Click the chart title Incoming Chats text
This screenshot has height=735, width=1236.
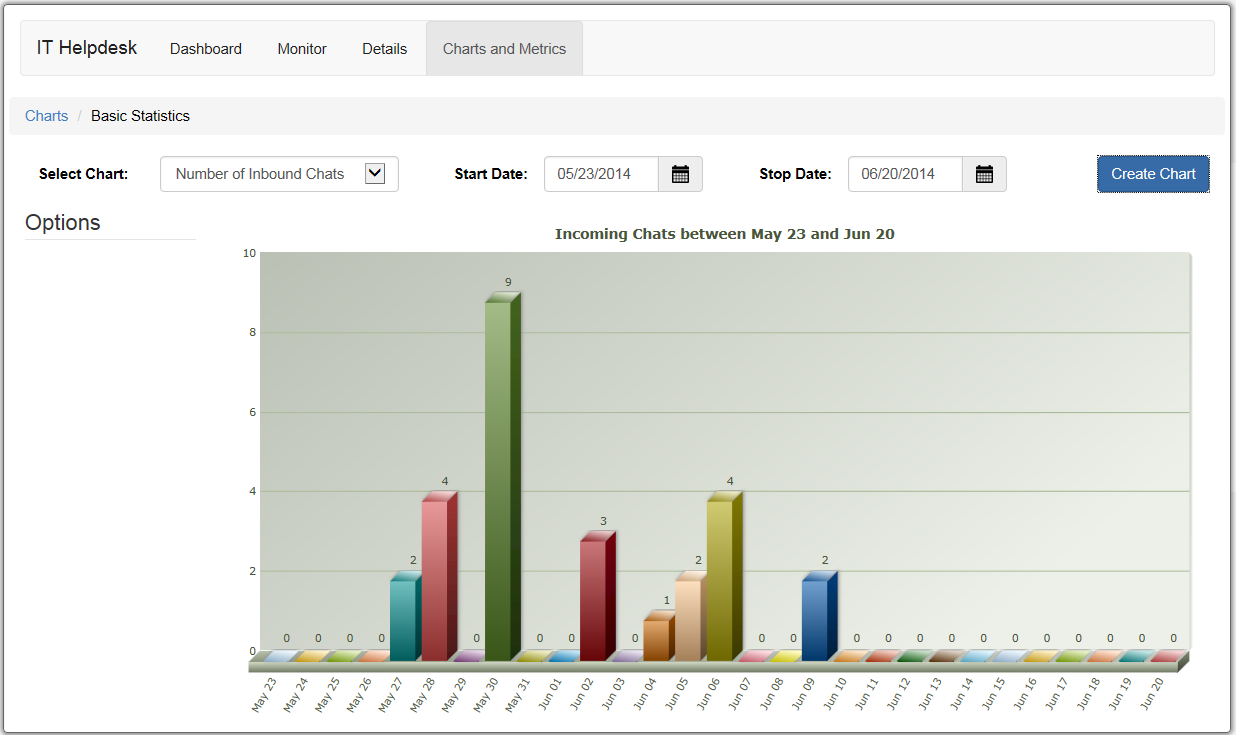[725, 234]
